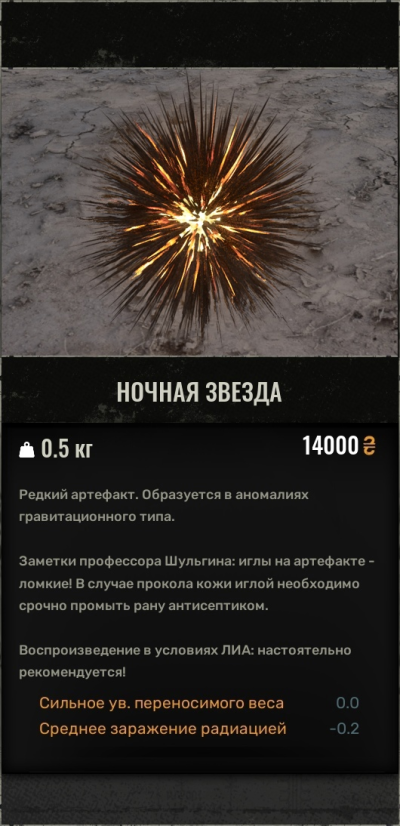The height and width of the screenshot is (826, 400).
Task: Click the НОЧНАЯ ЗВЕЗДА title
Action: (x=199, y=392)
